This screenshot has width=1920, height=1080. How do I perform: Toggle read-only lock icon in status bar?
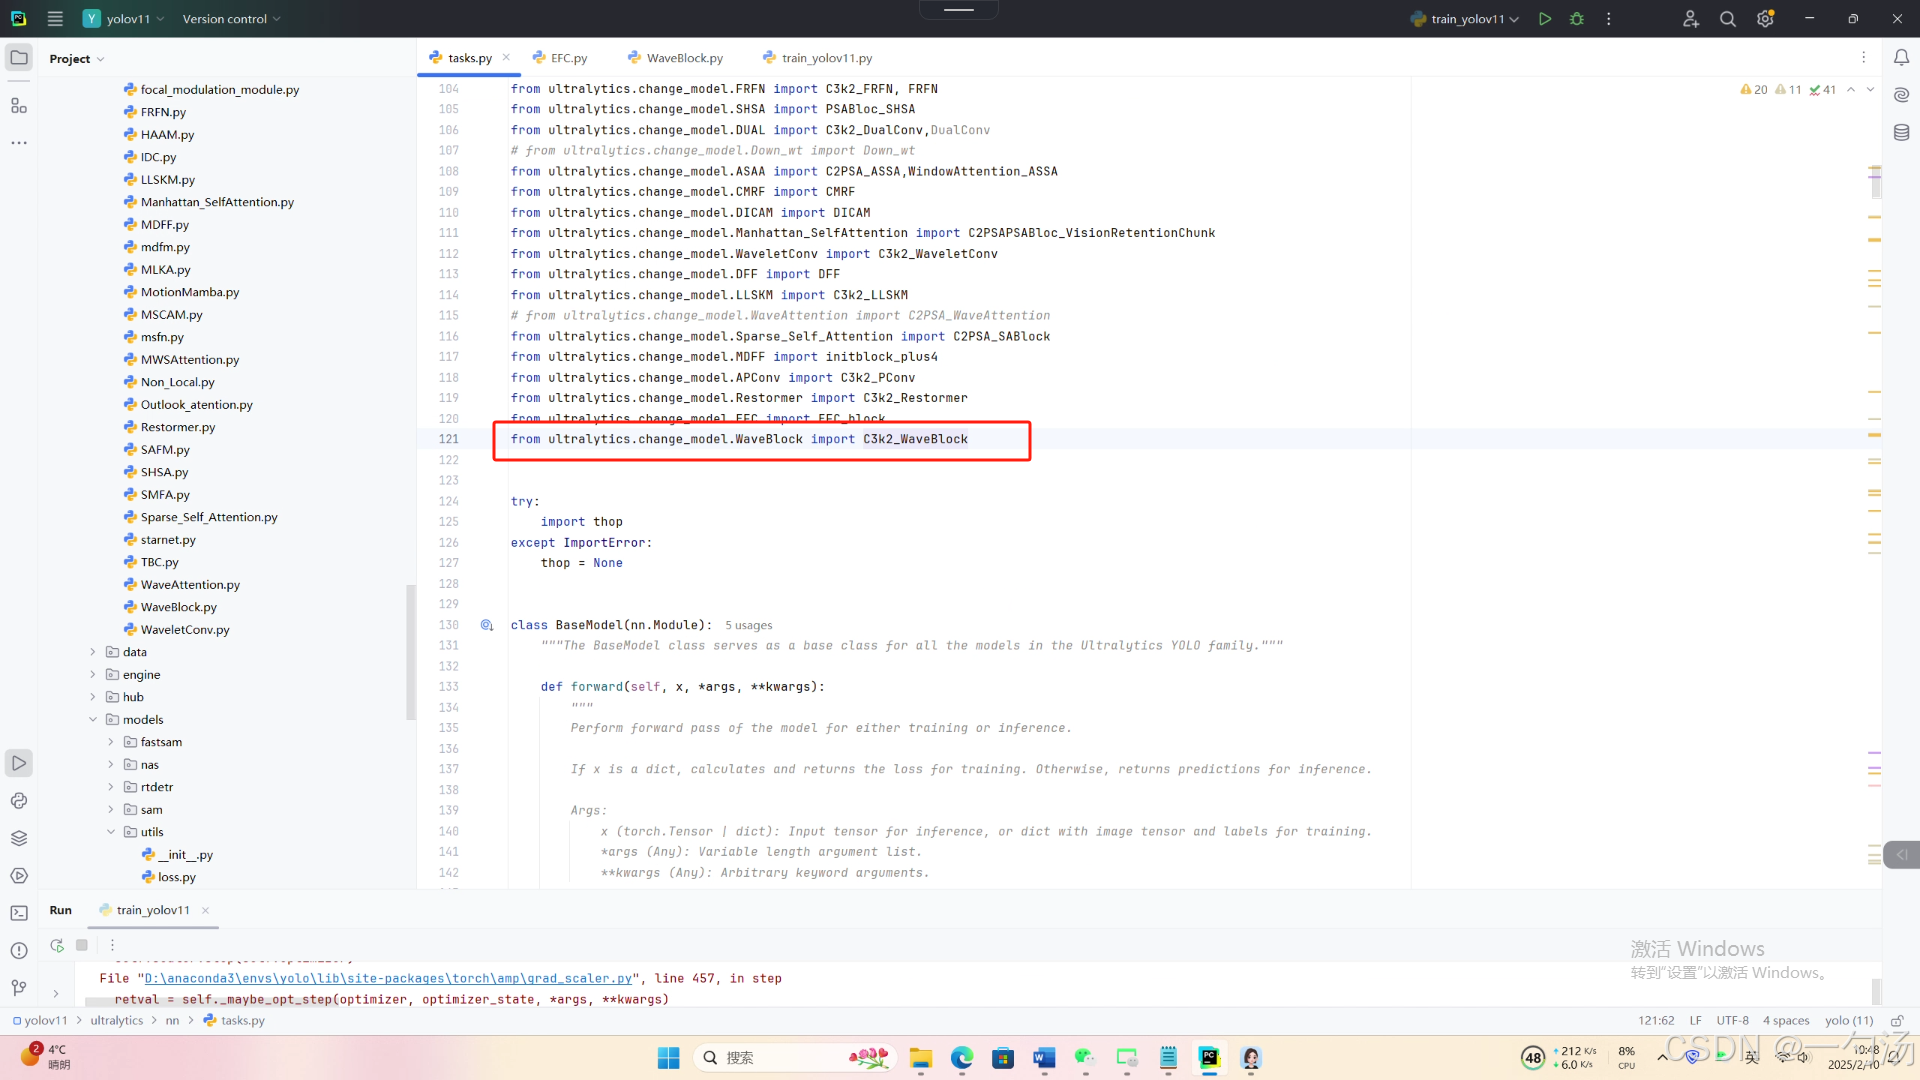point(1897,1021)
